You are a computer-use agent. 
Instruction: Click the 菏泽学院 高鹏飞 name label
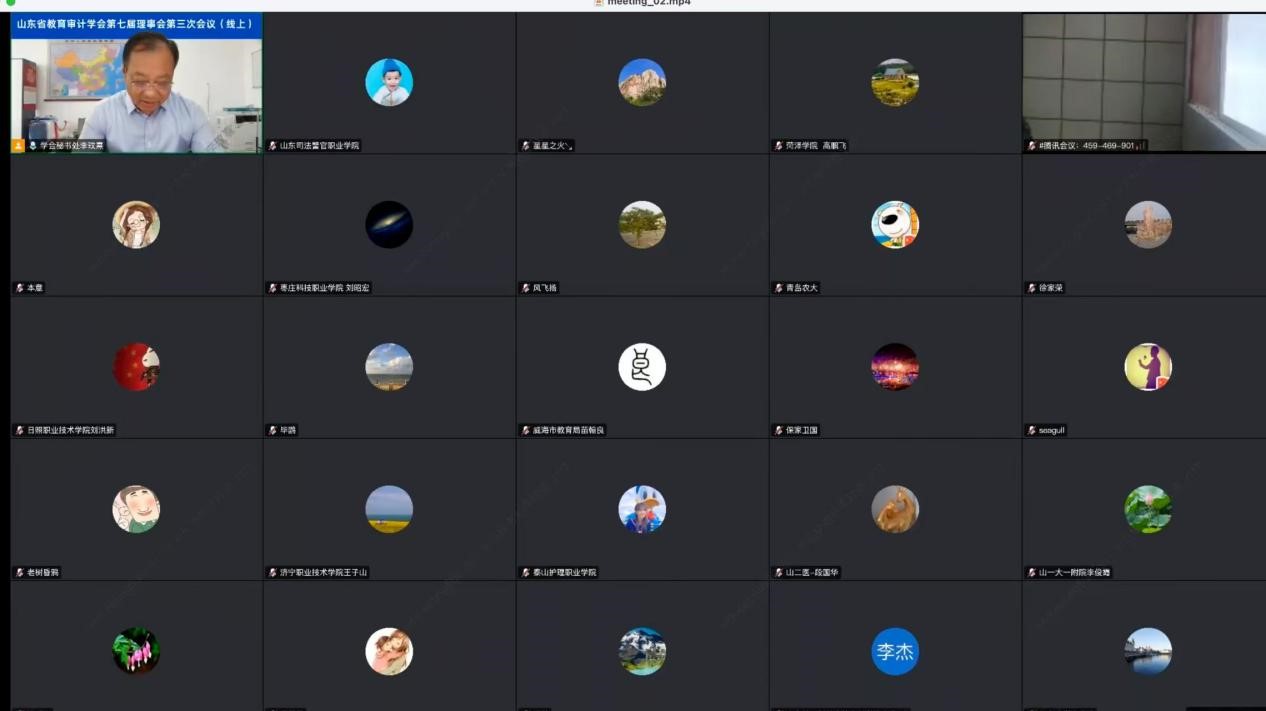point(814,146)
